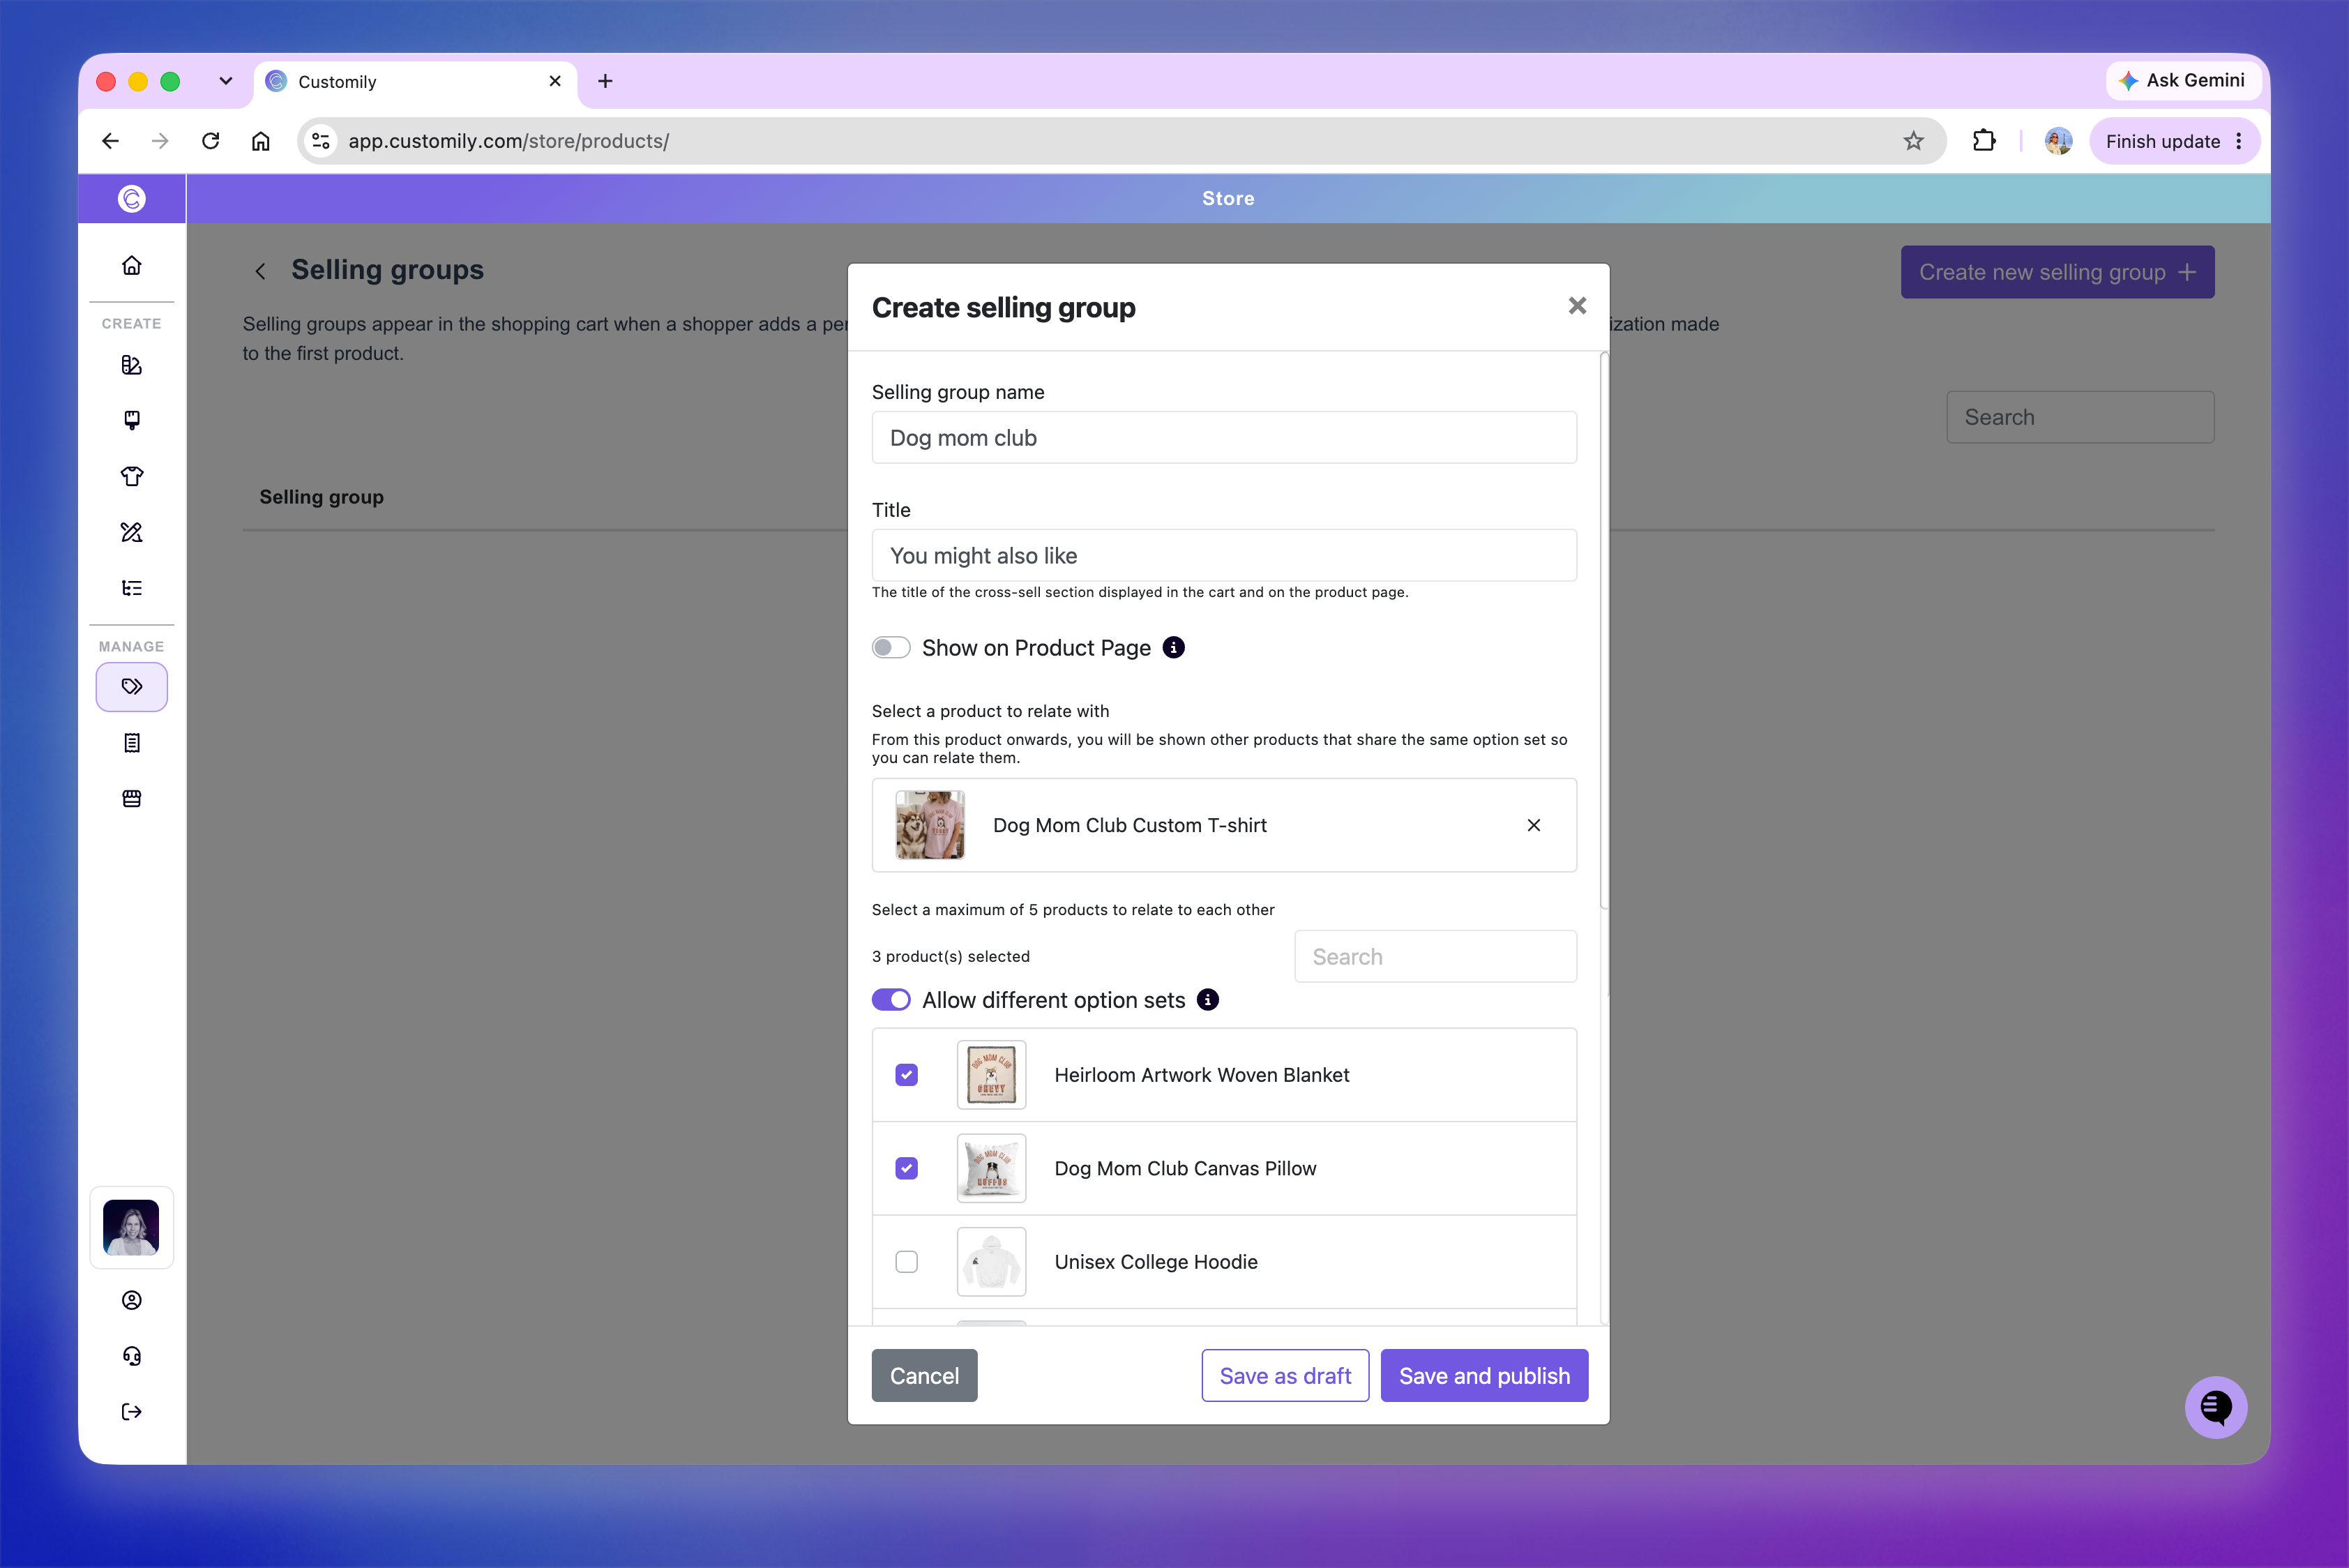This screenshot has width=2349, height=1568.
Task: Click the Dog Mom Club Canvas Pillow thumbnail
Action: point(991,1168)
